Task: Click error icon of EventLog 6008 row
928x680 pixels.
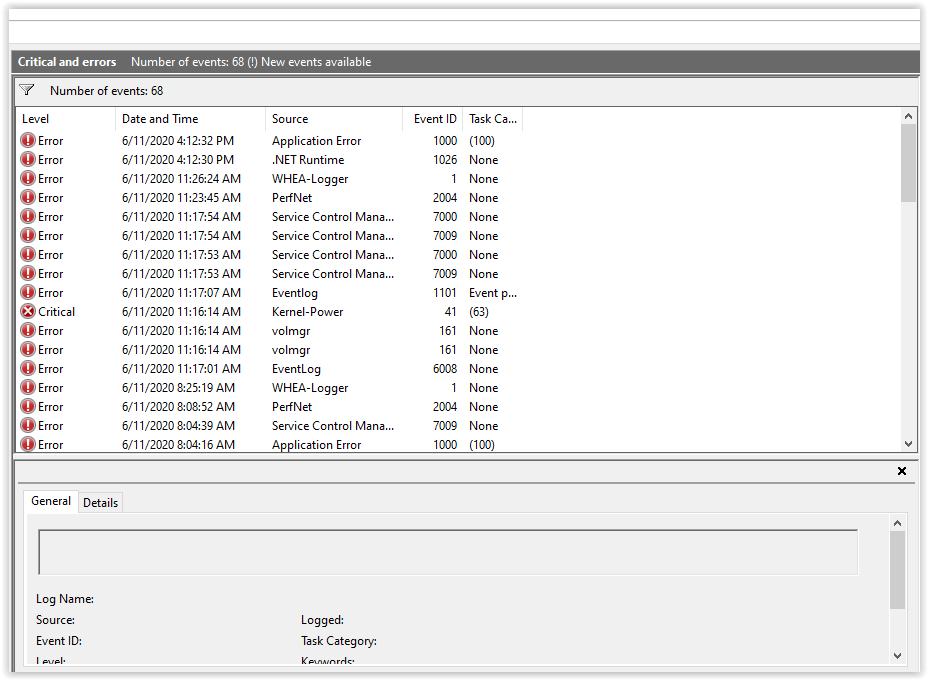Action: pos(28,368)
